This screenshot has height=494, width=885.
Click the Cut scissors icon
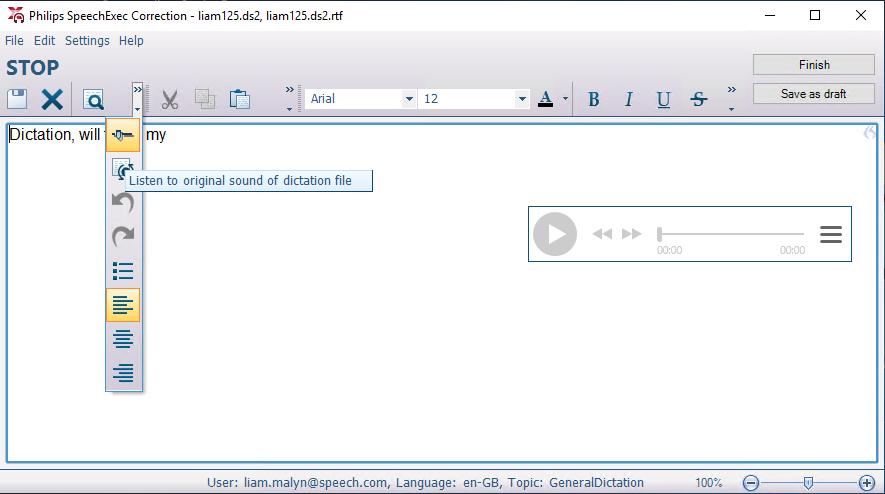click(169, 99)
